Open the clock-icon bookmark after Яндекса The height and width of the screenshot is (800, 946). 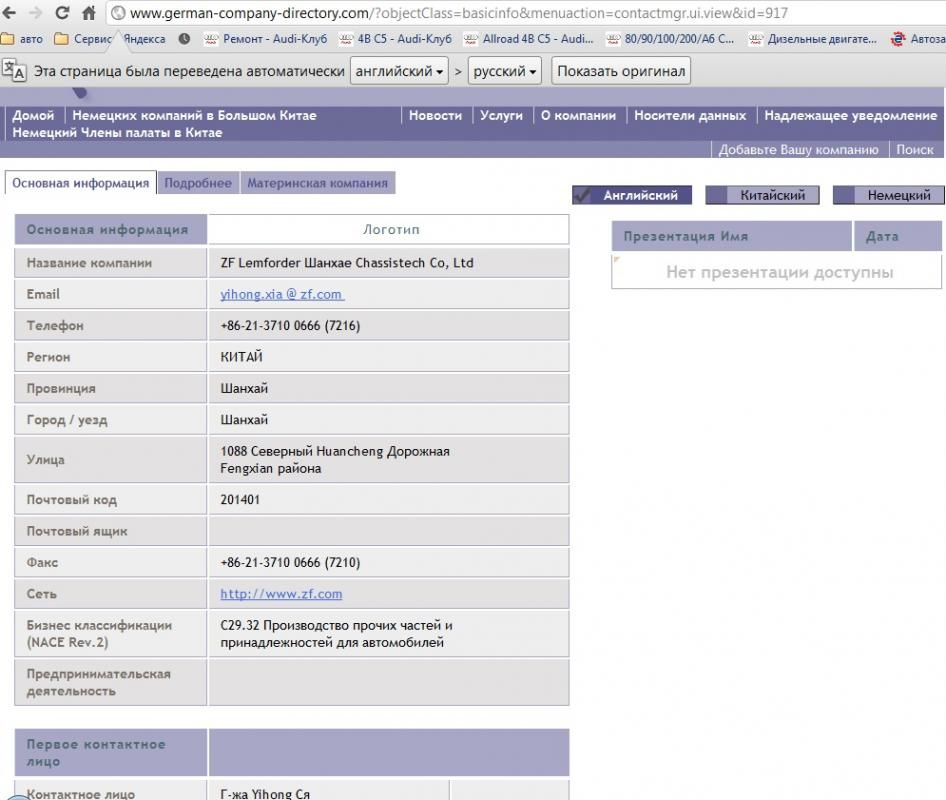(185, 39)
